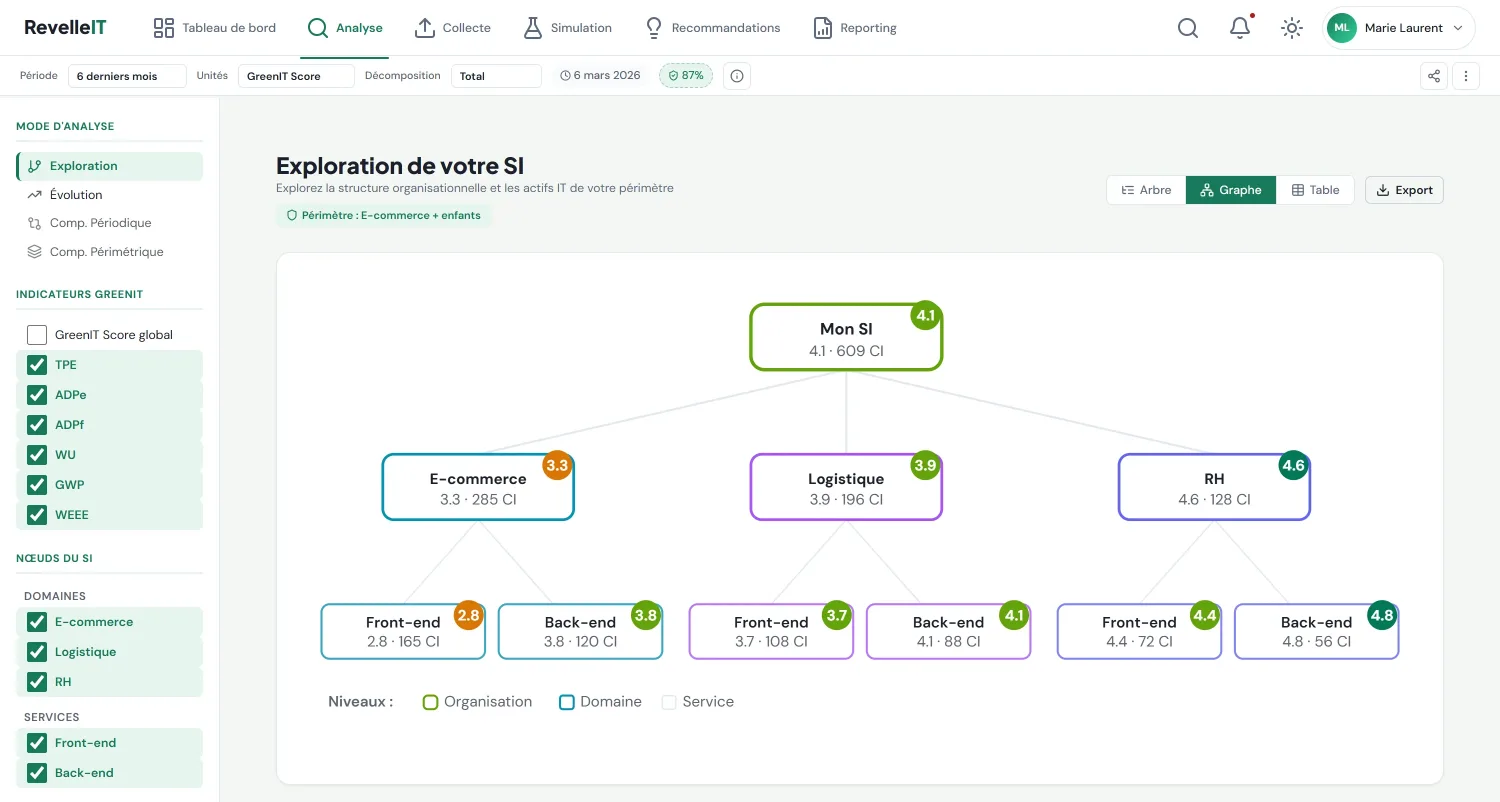Screen dimensions: 1500x802
Task: Toggle the Domaine level legend swatch
Action: pyautogui.click(x=567, y=702)
